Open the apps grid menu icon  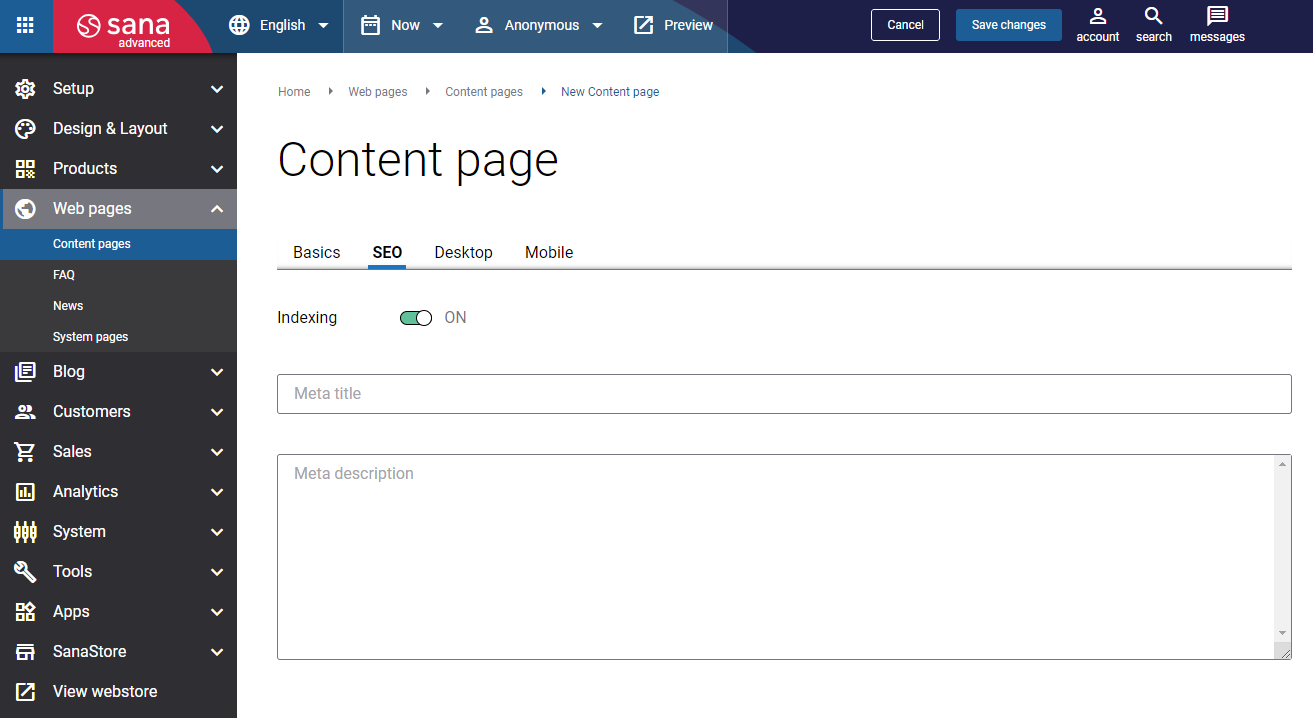[25, 25]
